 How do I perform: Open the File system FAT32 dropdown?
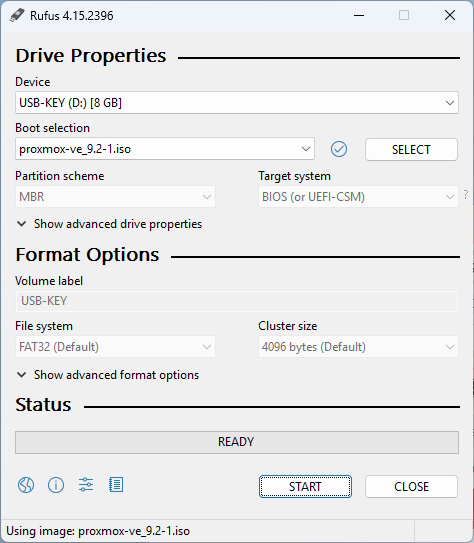tap(115, 347)
